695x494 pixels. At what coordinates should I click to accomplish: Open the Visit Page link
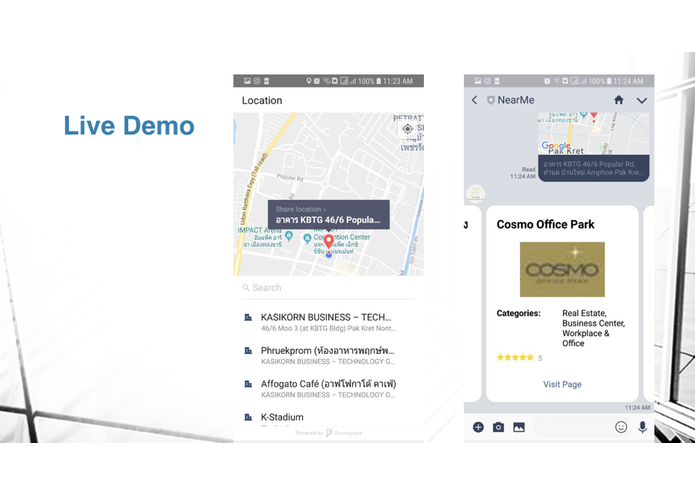pos(562,384)
